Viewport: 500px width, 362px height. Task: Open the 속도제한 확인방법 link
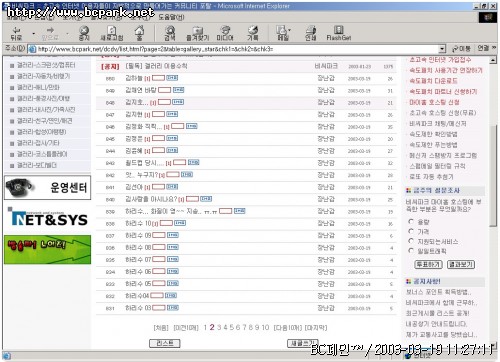433,134
